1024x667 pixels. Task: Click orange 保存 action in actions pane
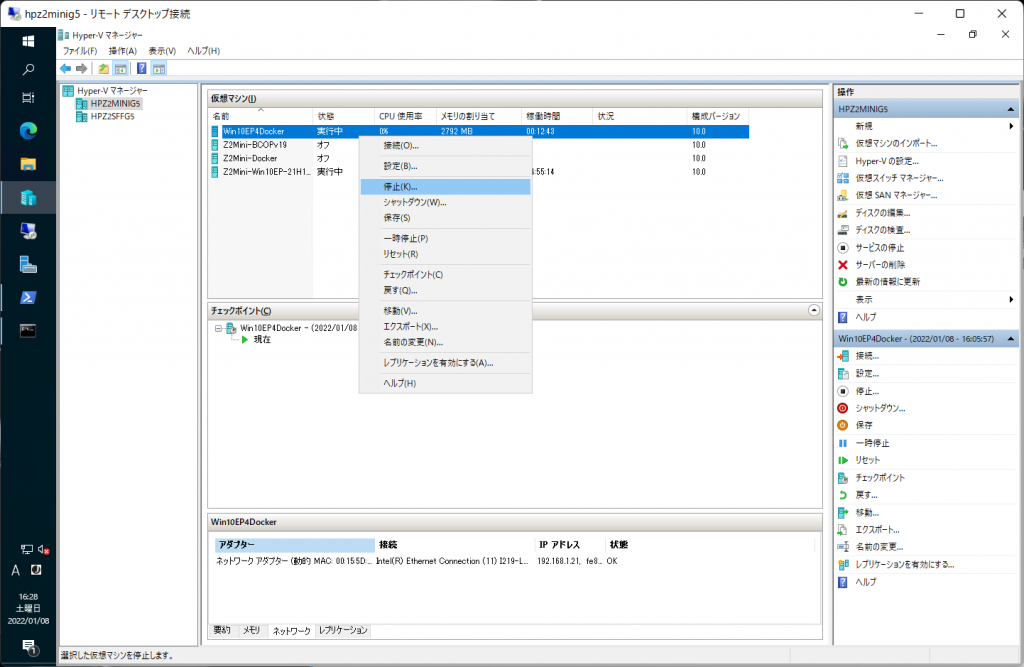coord(863,425)
